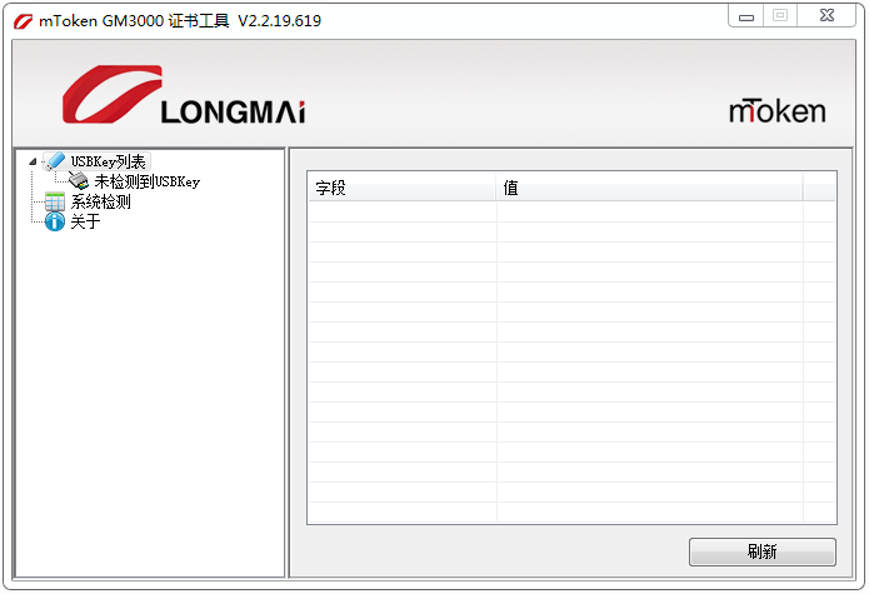Click the blue info icon for 关于
Image resolution: width=870 pixels, height=595 pixels.
55,221
